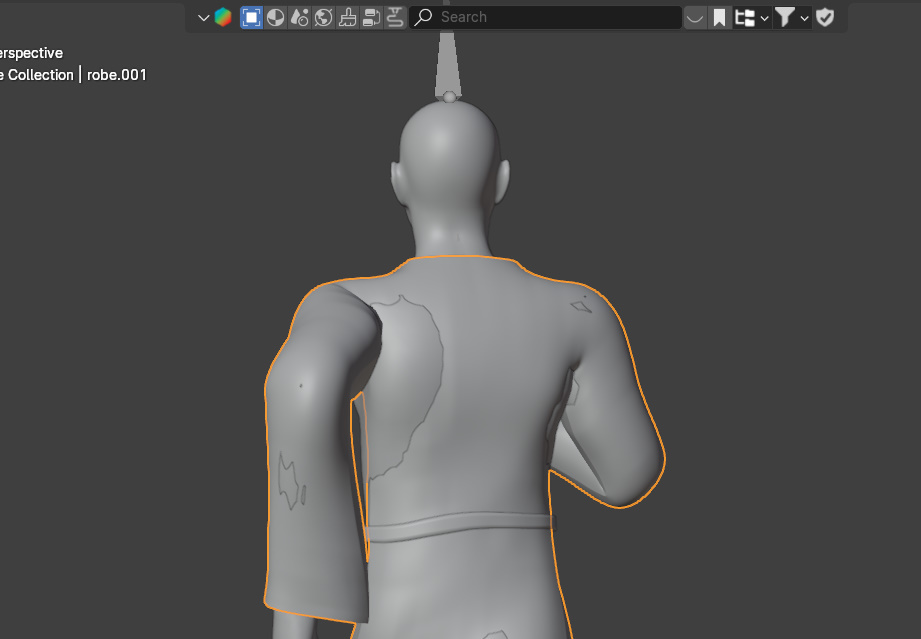The image size is (921, 639).
Task: Choose the globe HDR/world icon
Action: tap(324, 18)
